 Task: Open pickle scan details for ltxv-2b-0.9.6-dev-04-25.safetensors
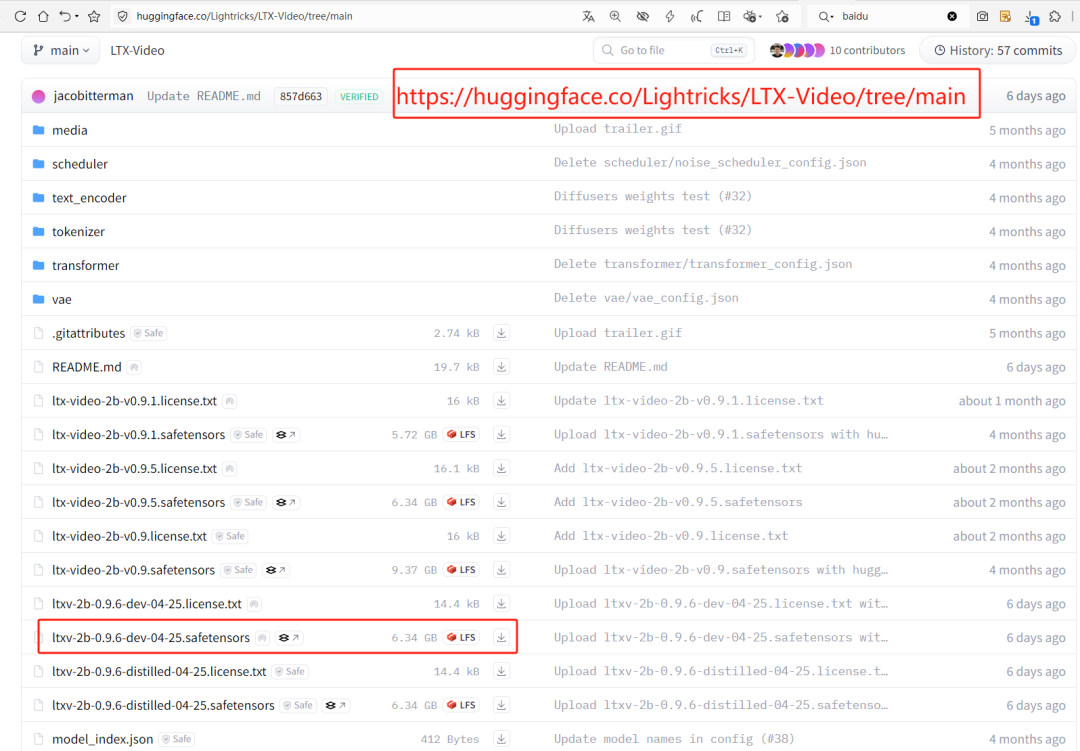pyautogui.click(x=289, y=638)
